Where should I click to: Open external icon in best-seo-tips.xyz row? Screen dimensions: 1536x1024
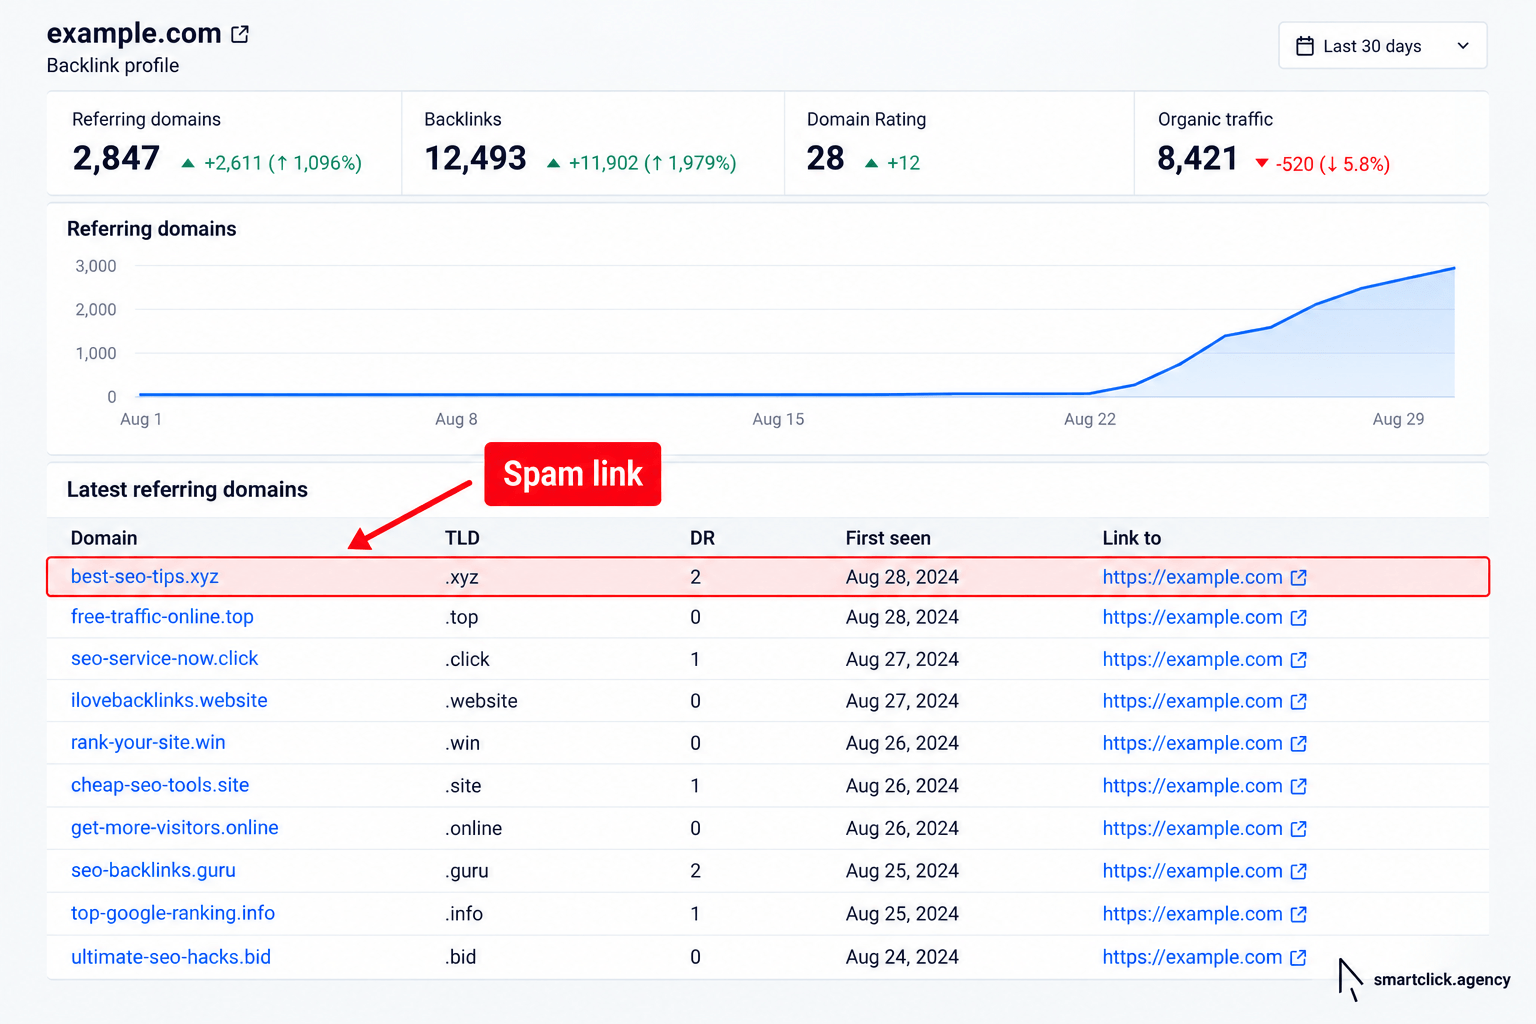(1299, 577)
